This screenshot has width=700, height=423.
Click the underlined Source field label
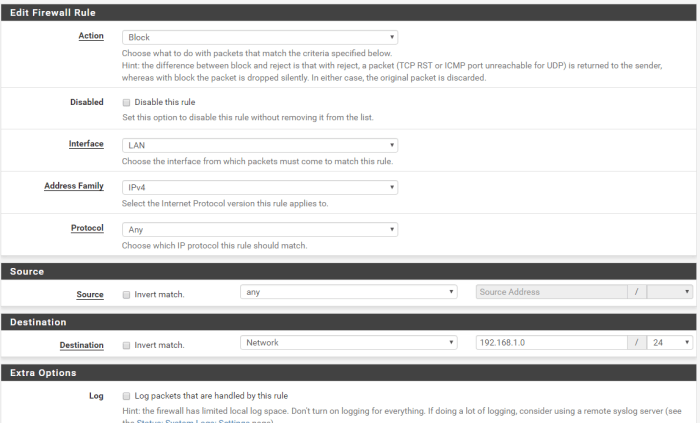tap(89, 294)
